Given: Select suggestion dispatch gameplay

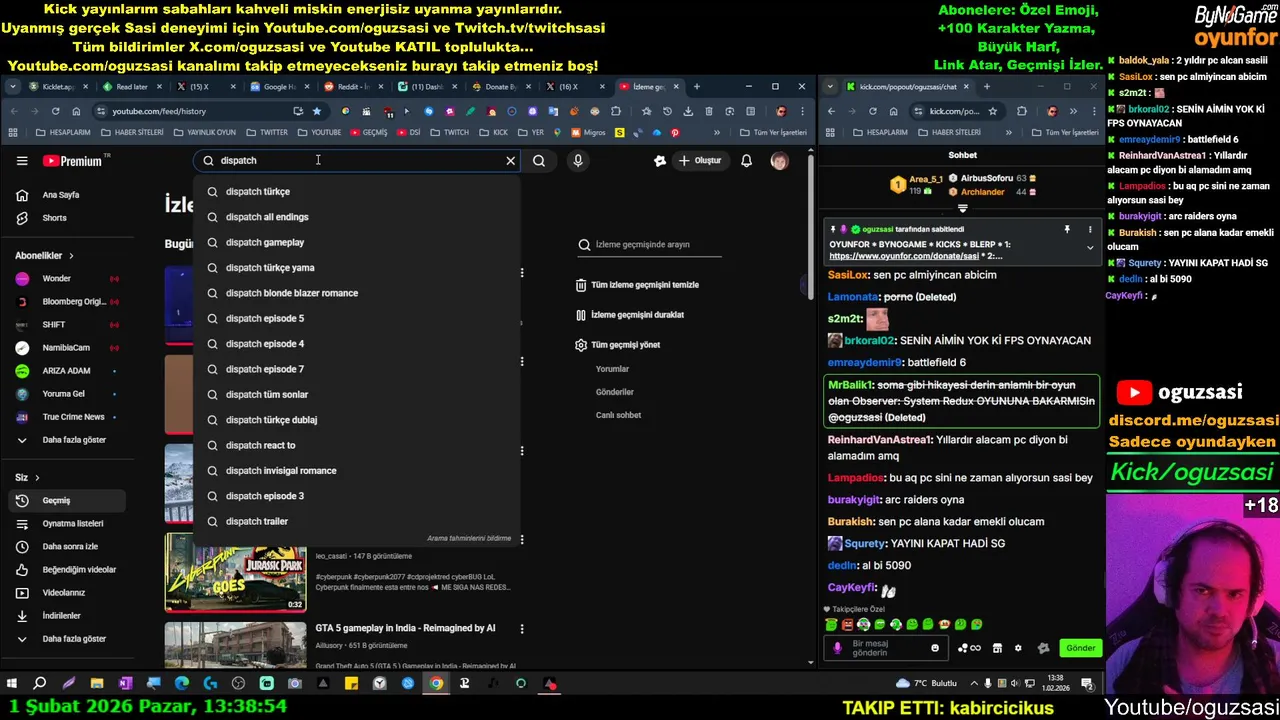Looking at the screenshot, I should [x=358, y=242].
